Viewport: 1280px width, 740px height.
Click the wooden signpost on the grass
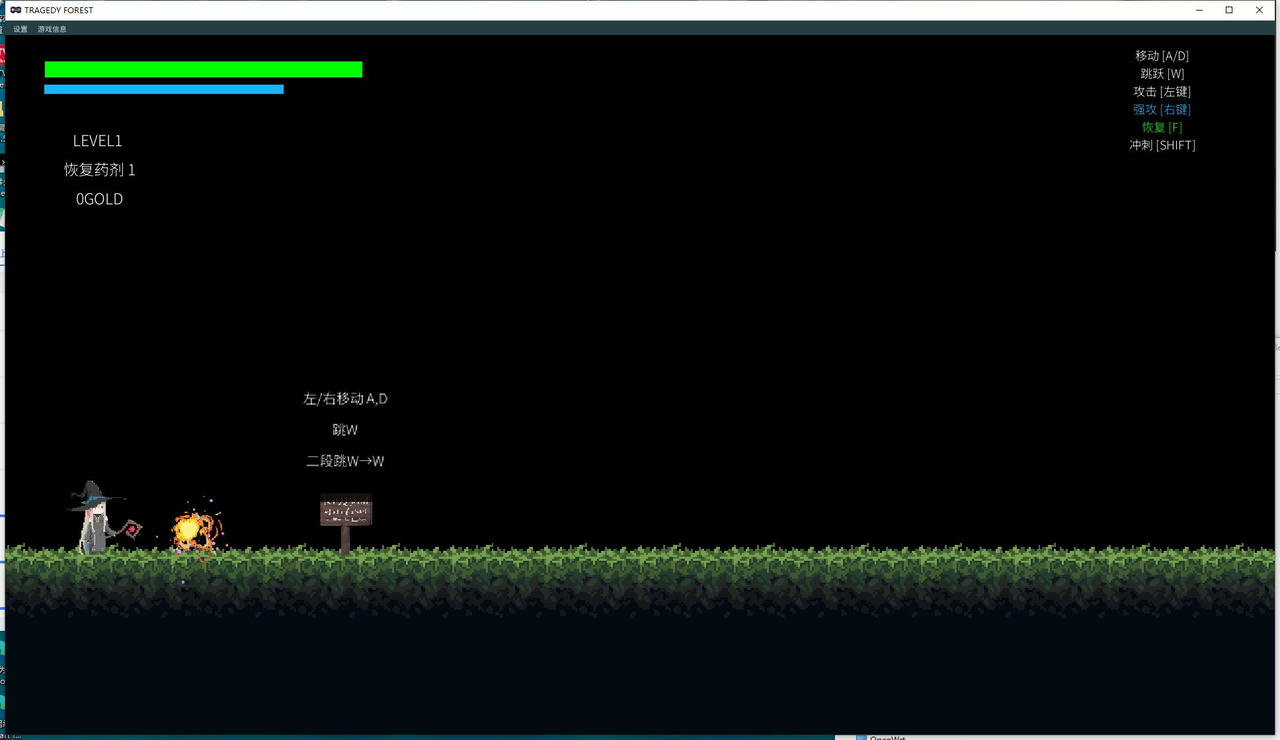coord(346,514)
